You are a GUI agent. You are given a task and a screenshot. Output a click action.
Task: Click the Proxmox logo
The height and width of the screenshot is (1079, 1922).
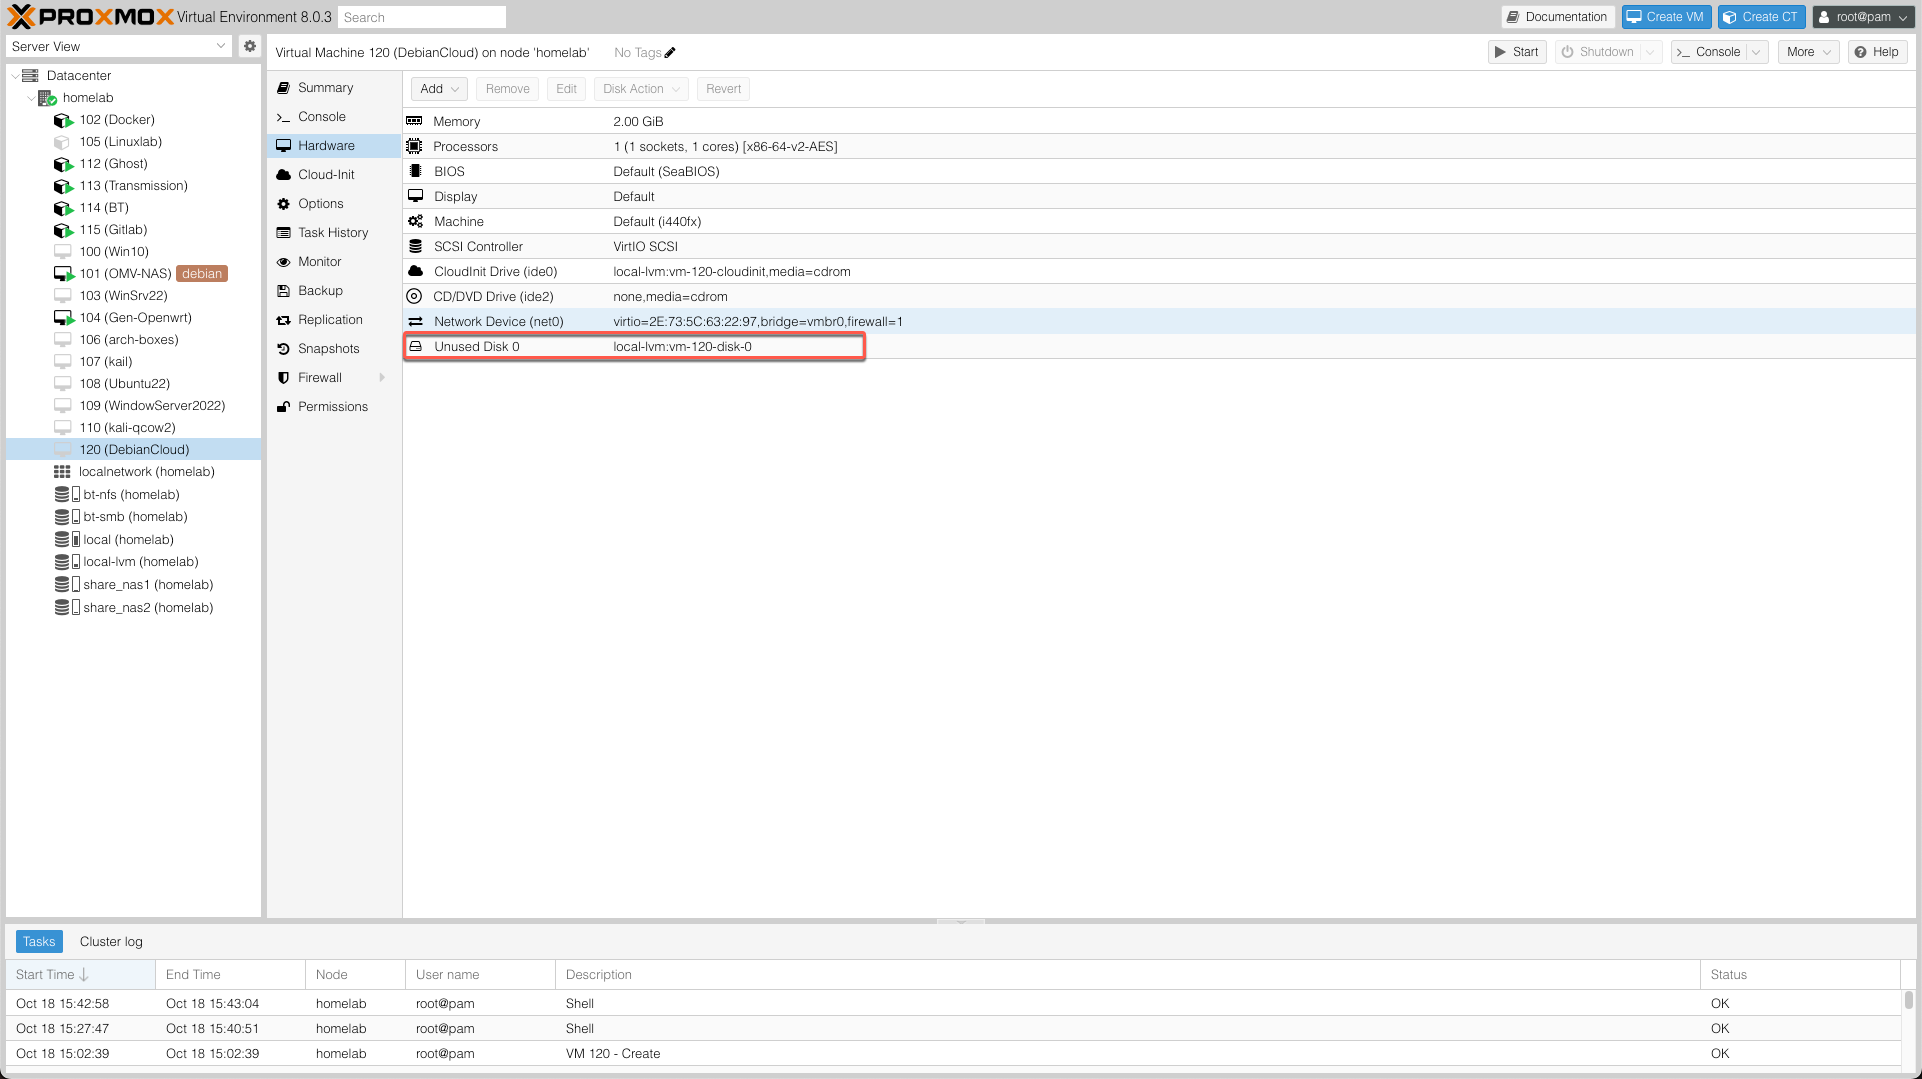[90, 17]
